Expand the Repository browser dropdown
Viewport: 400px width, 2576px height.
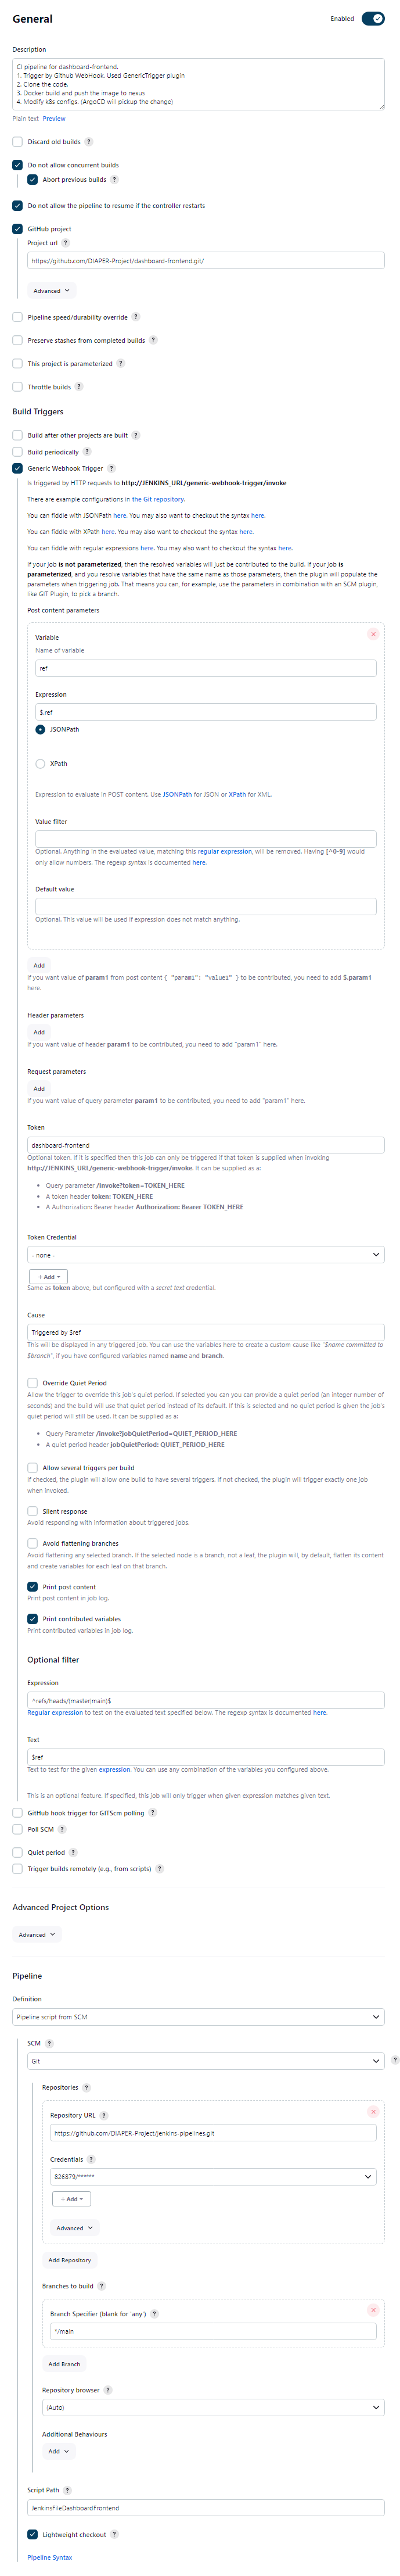[x=213, y=2407]
